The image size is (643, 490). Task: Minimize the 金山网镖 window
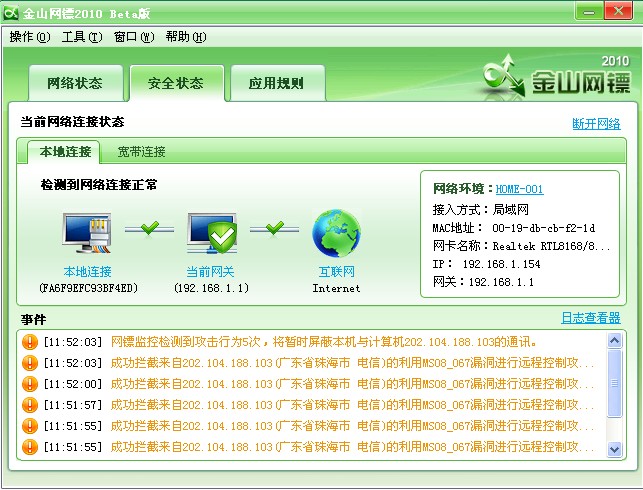[x=589, y=11]
